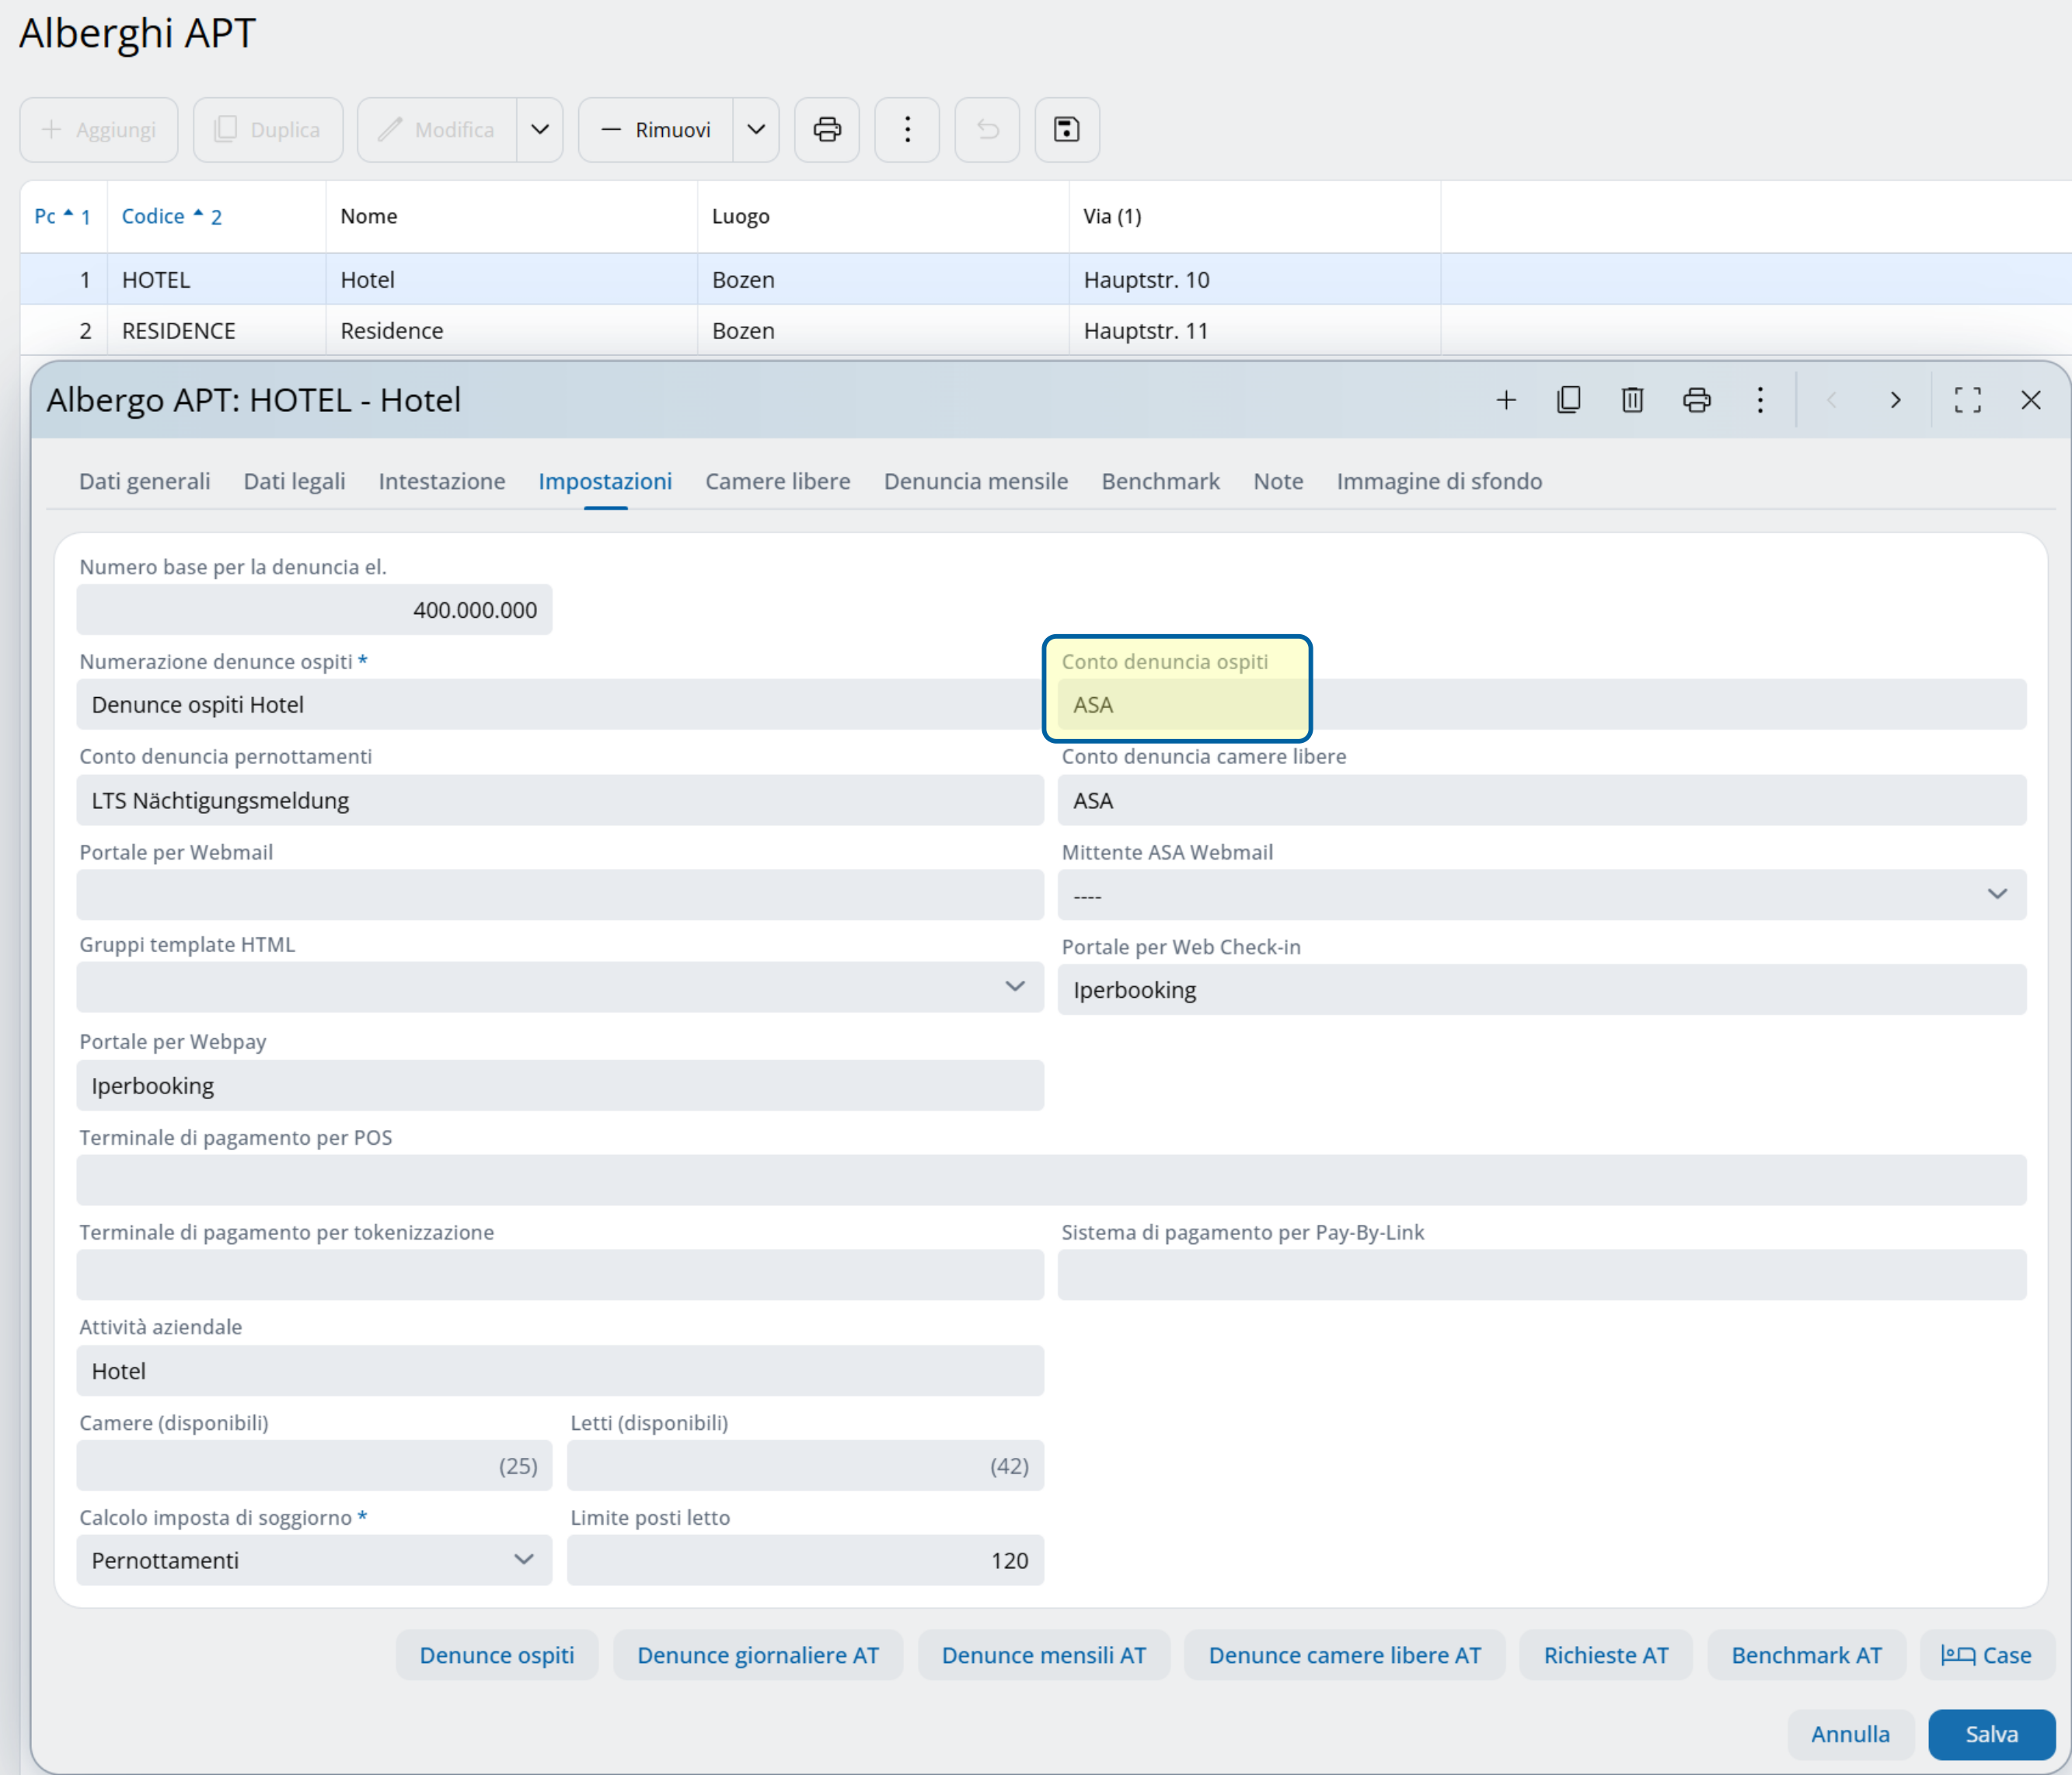Click Sistema di pagamento Pay-By-Link field

[x=1542, y=1275]
